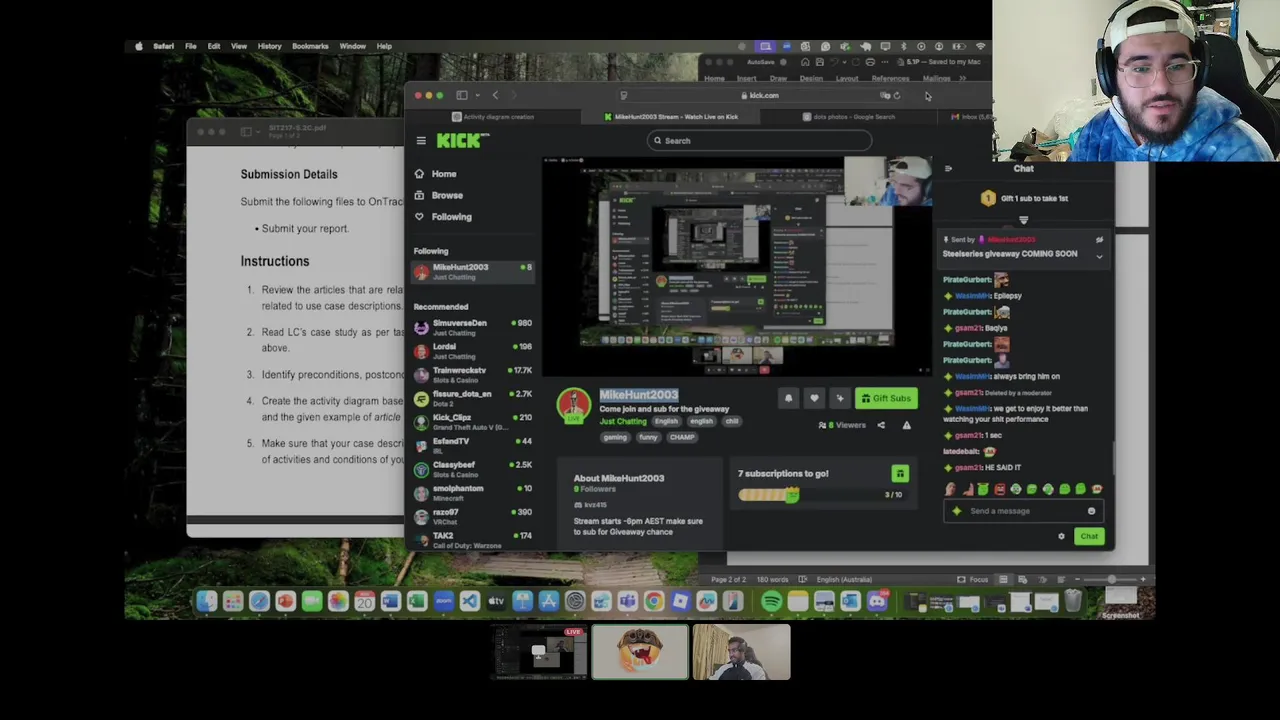Open recommended channel fissure_dota_en
Image resolution: width=1280 pixels, height=720 pixels.
[x=473, y=398]
